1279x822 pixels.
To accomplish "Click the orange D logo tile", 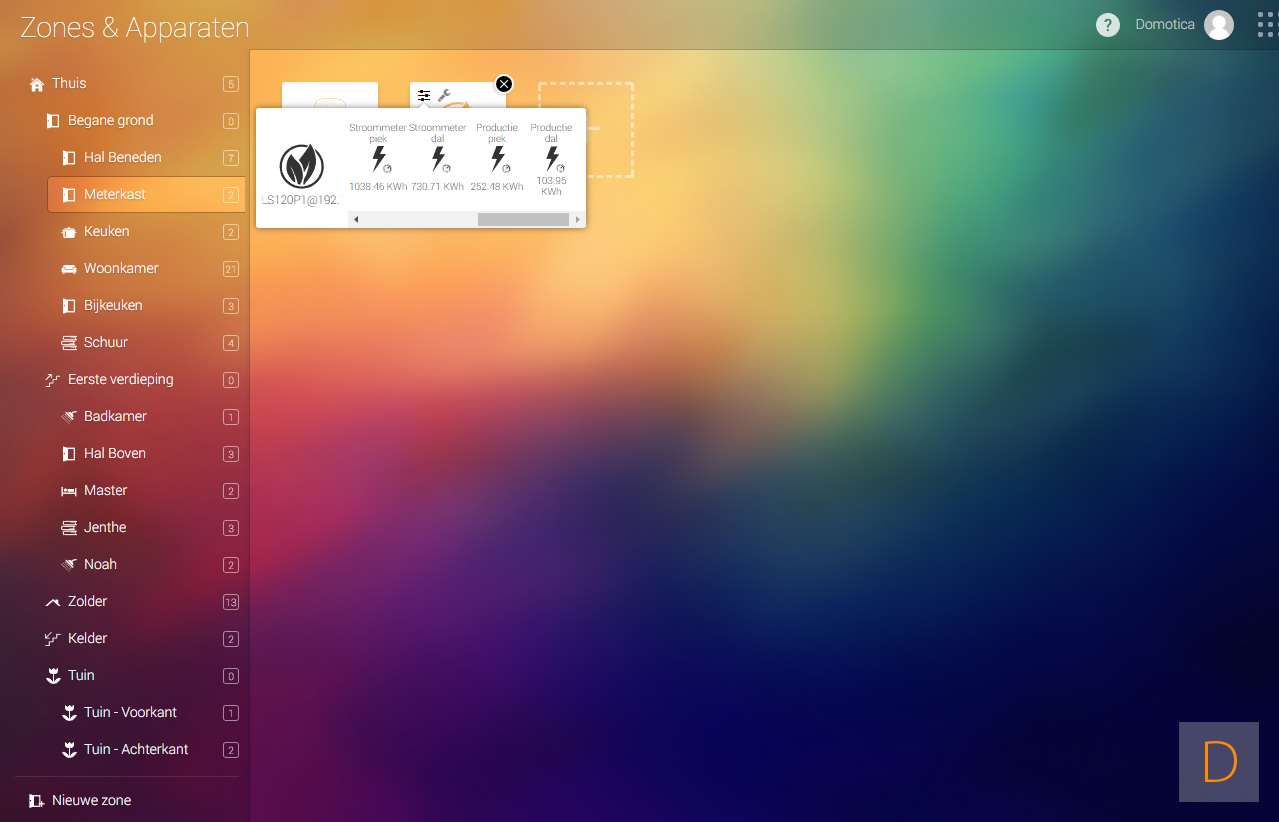I will [x=1219, y=762].
